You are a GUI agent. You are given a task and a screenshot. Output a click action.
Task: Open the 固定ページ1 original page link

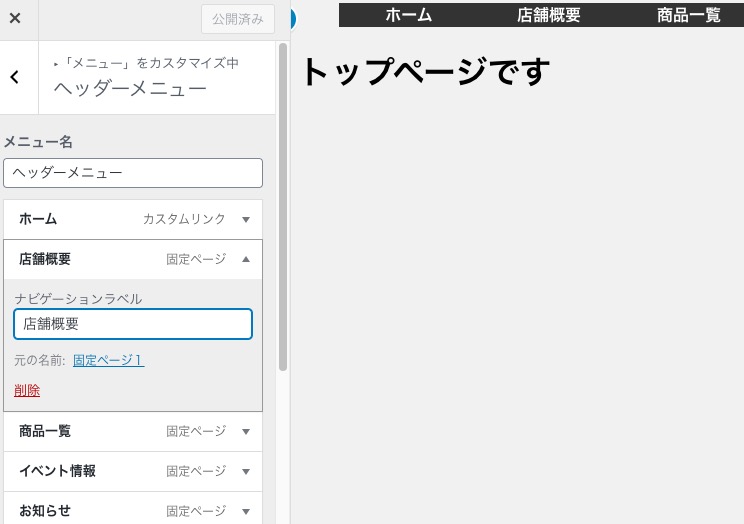[x=108, y=360]
